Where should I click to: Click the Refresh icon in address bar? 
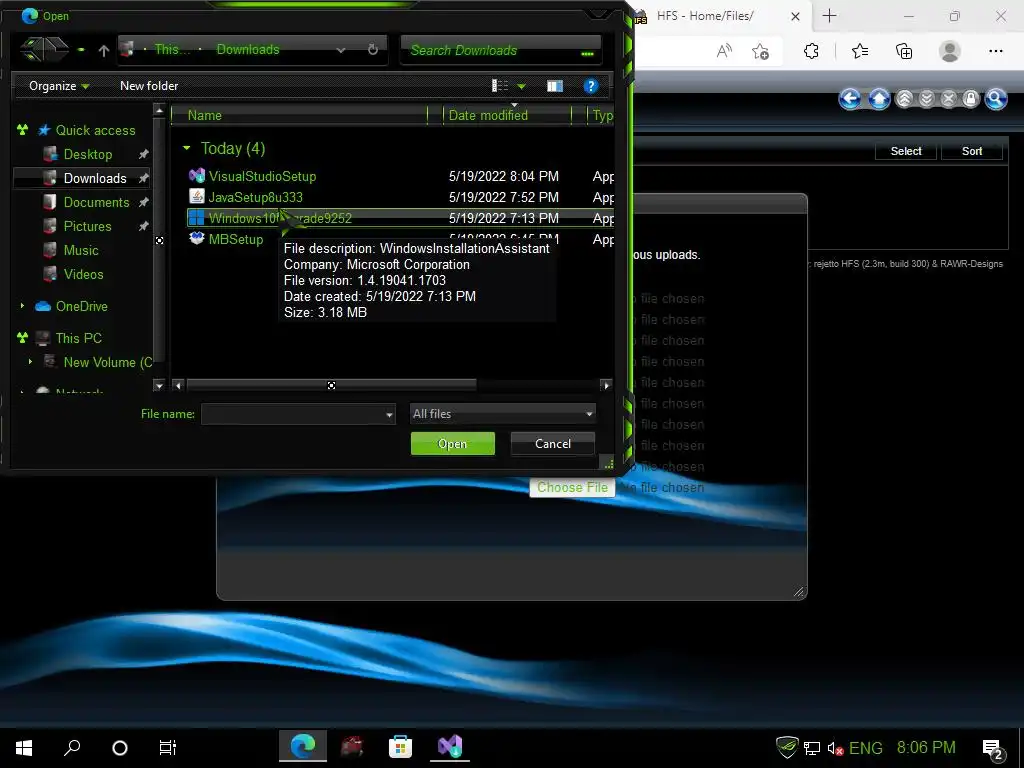(x=372, y=50)
